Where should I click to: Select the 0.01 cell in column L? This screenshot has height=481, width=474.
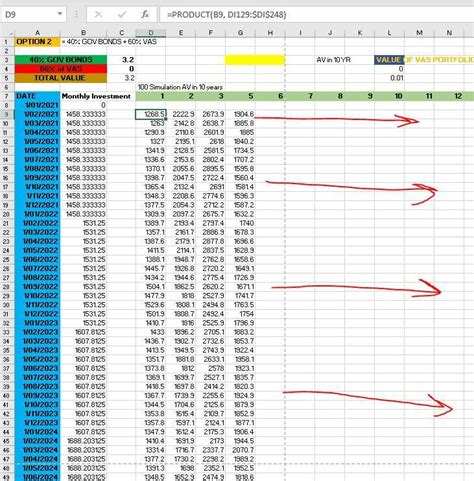click(389, 78)
